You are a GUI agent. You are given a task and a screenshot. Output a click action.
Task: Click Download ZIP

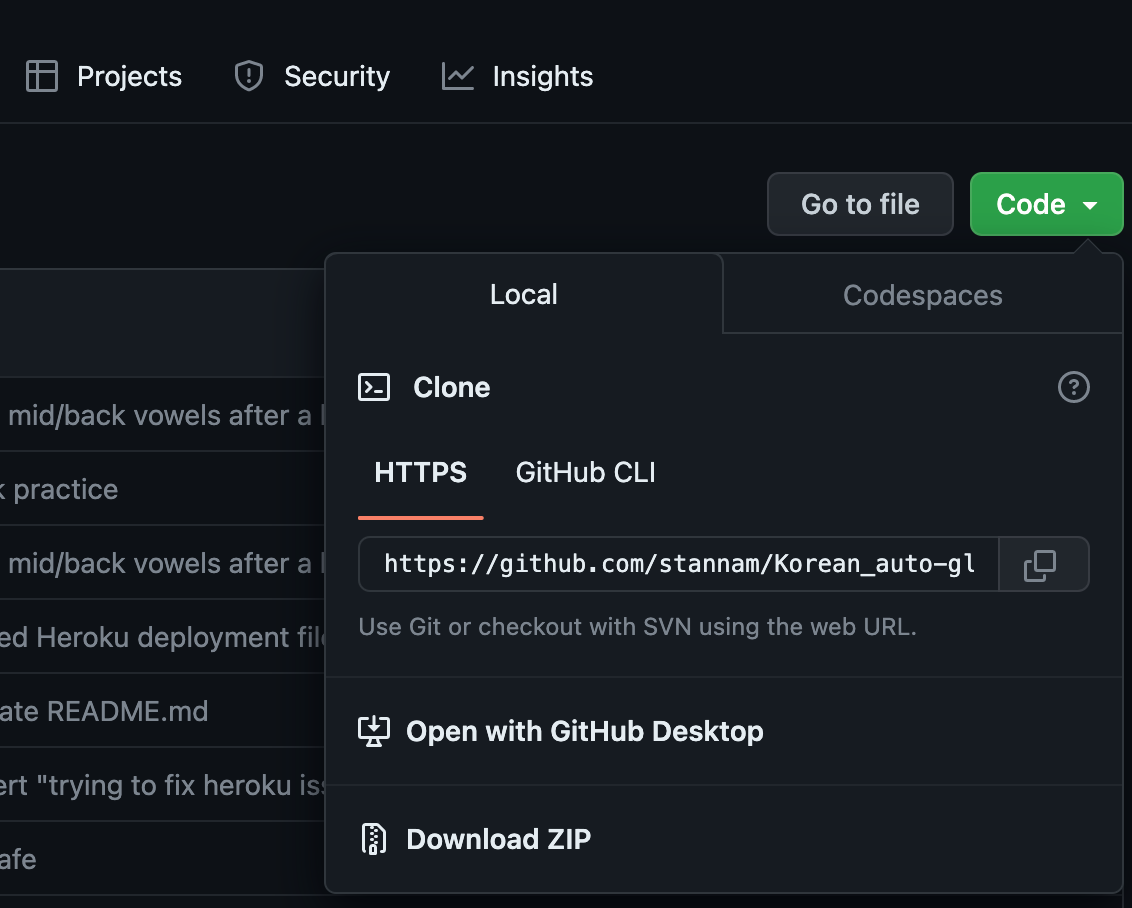[x=724, y=839]
